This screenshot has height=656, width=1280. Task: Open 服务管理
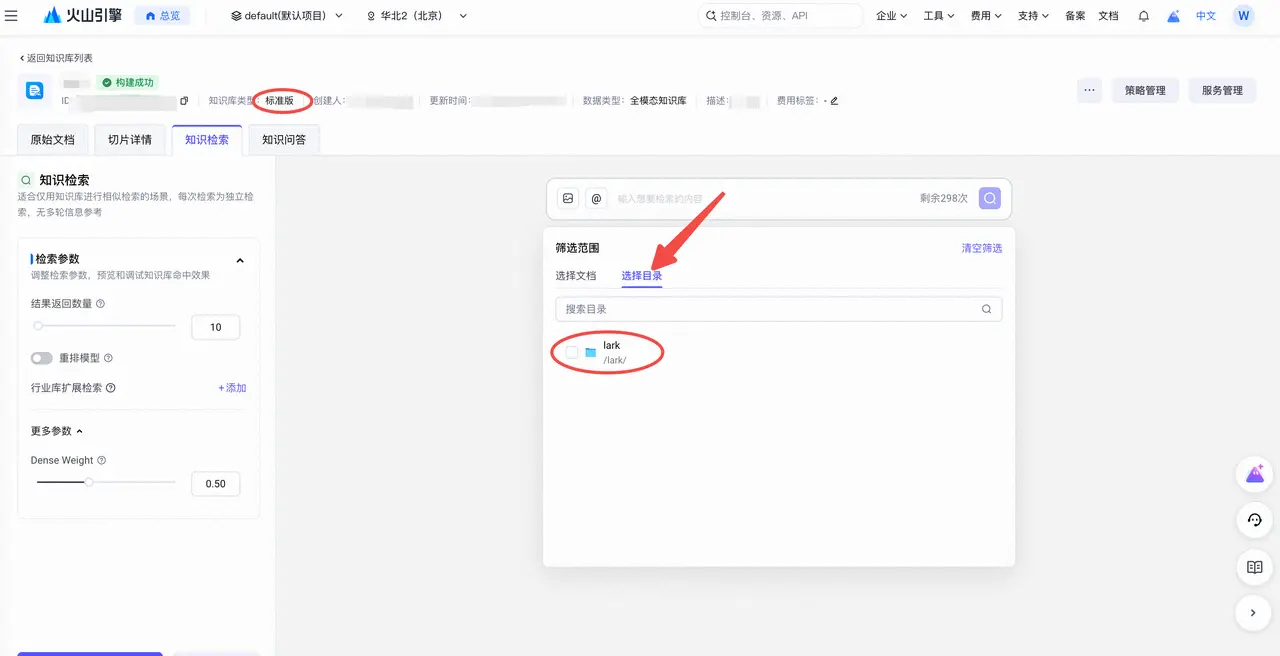point(1222,90)
